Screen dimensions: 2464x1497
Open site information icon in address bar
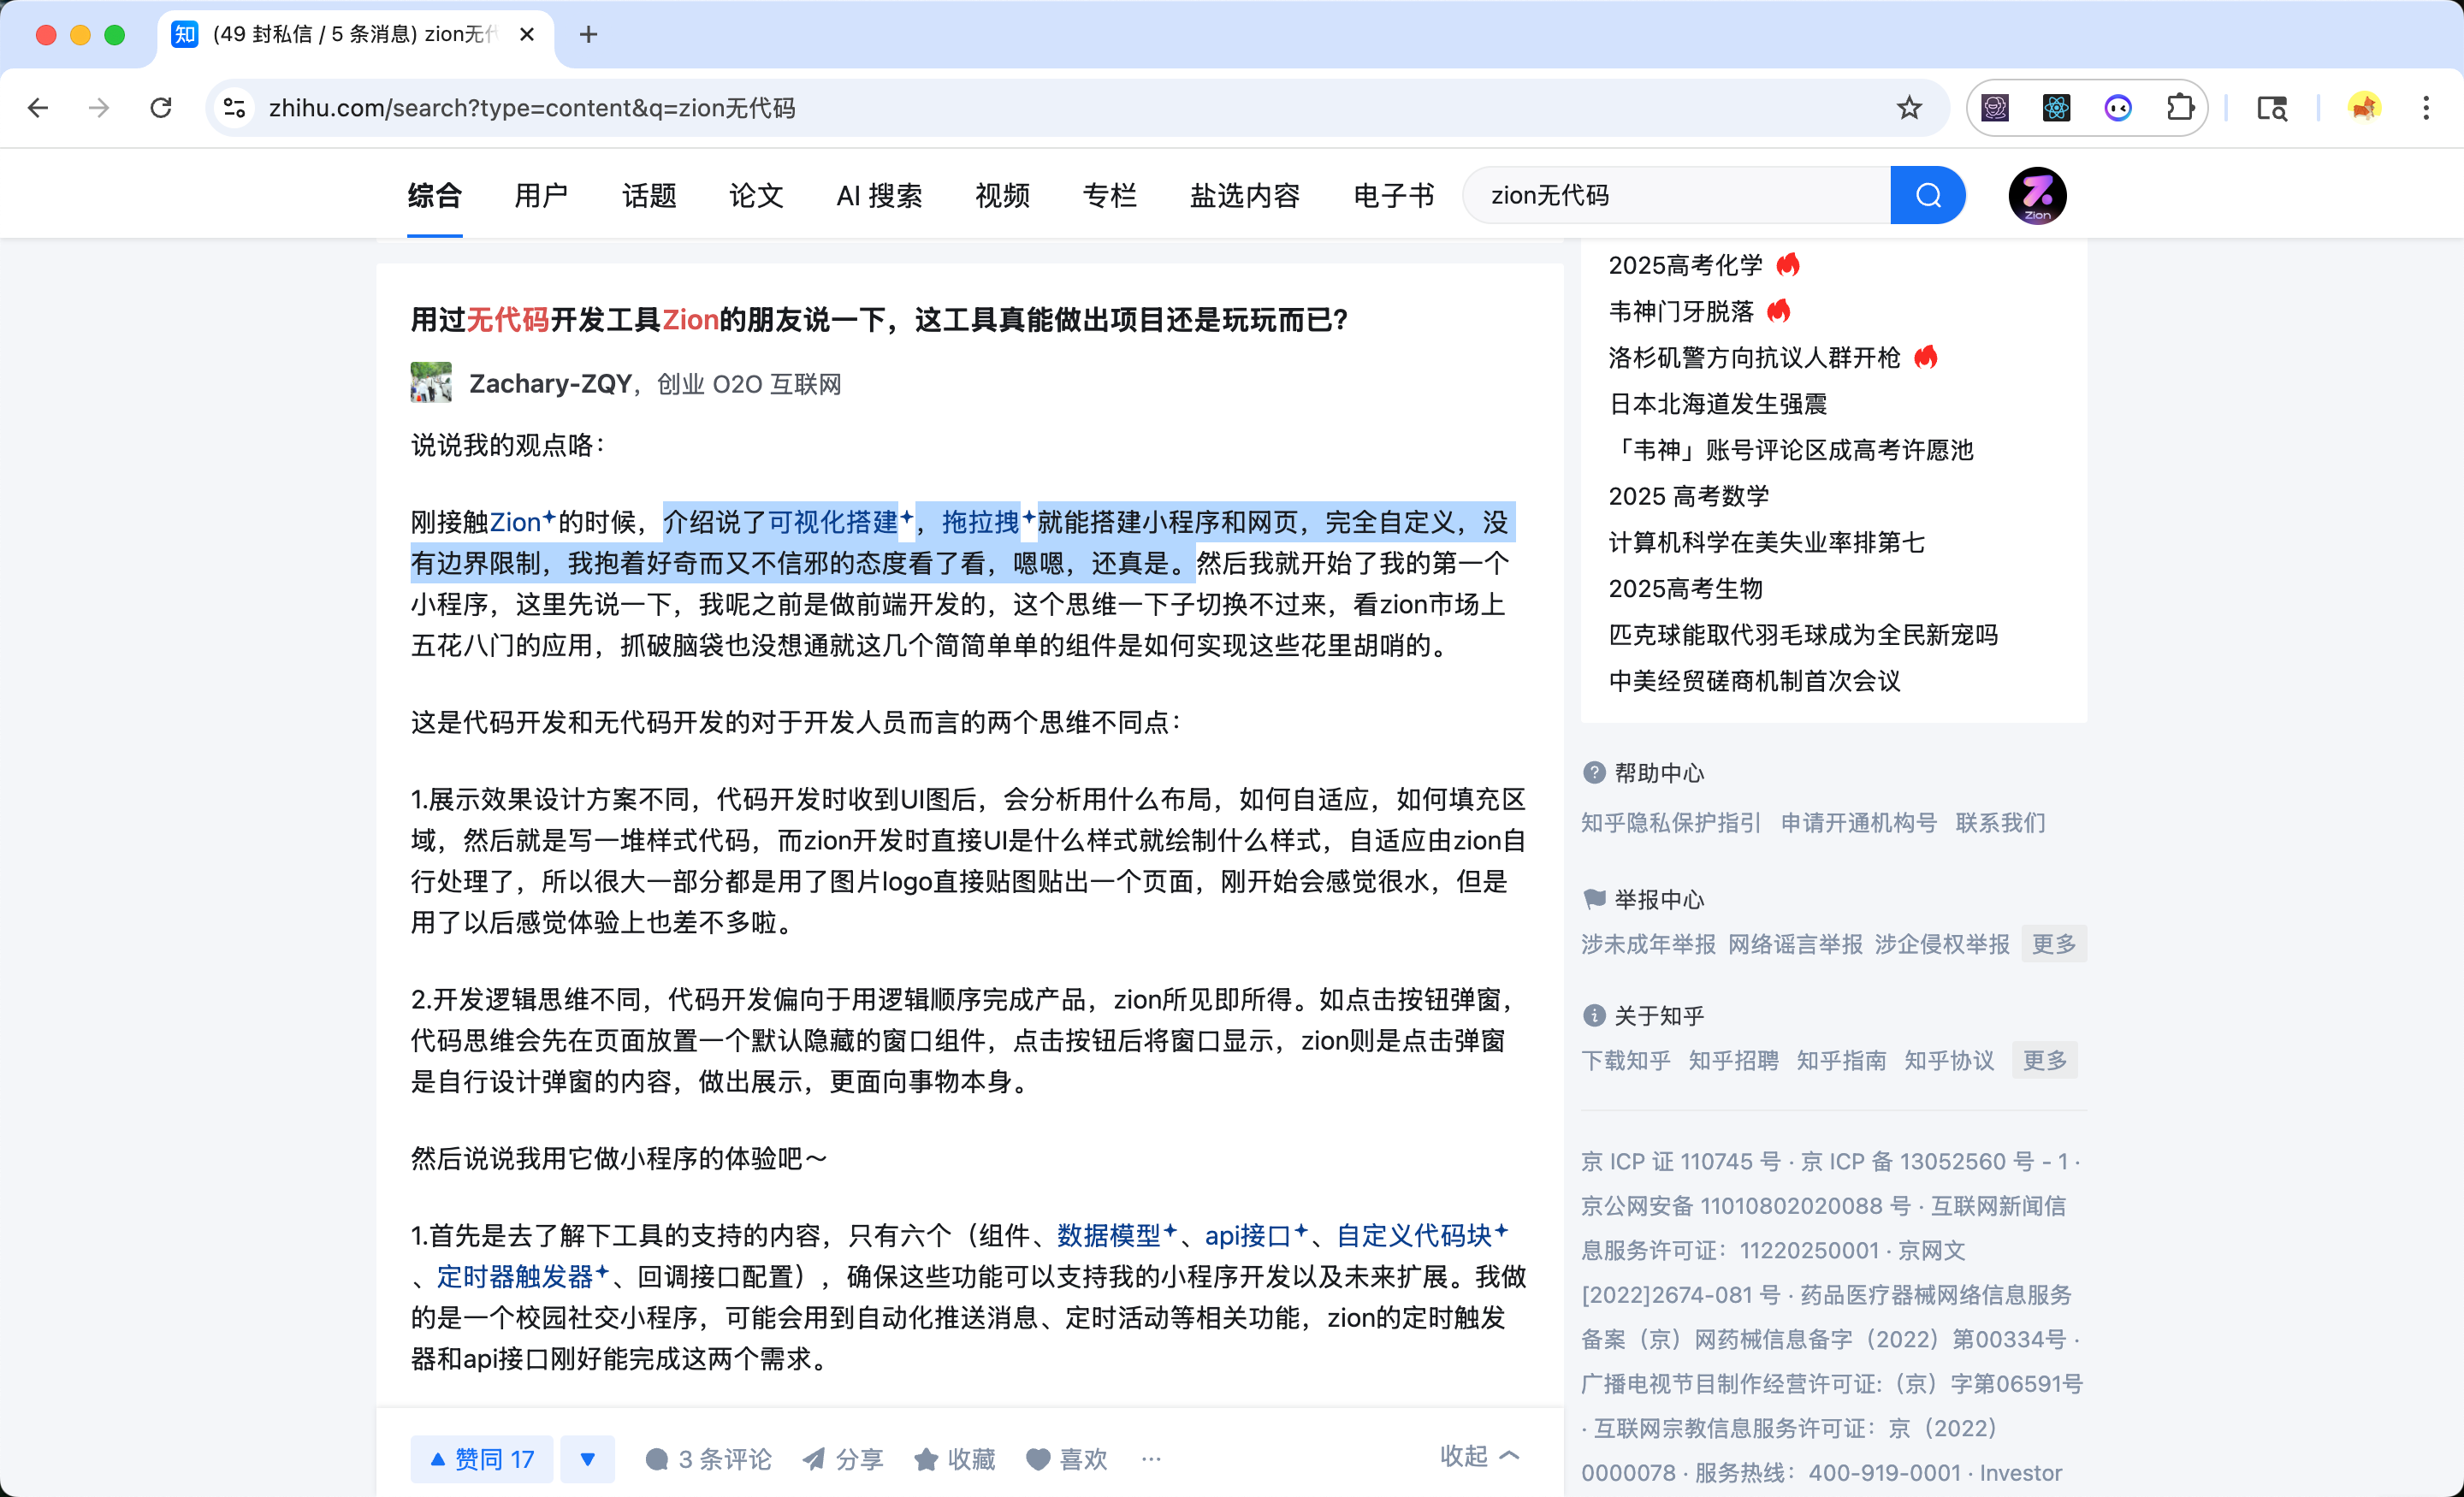[234, 108]
